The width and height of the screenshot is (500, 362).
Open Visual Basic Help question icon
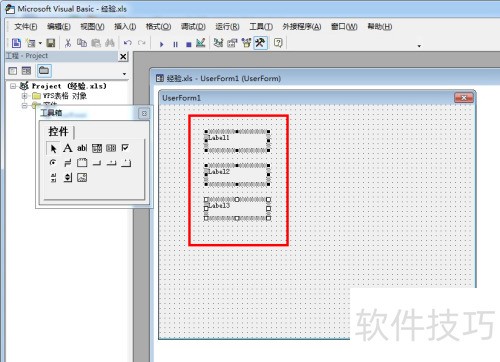click(278, 43)
